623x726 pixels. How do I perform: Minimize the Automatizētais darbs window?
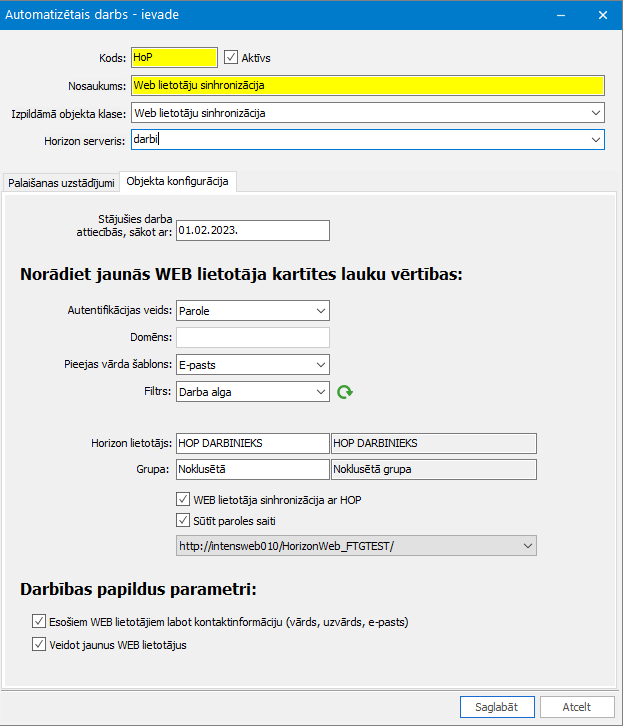coord(561,15)
